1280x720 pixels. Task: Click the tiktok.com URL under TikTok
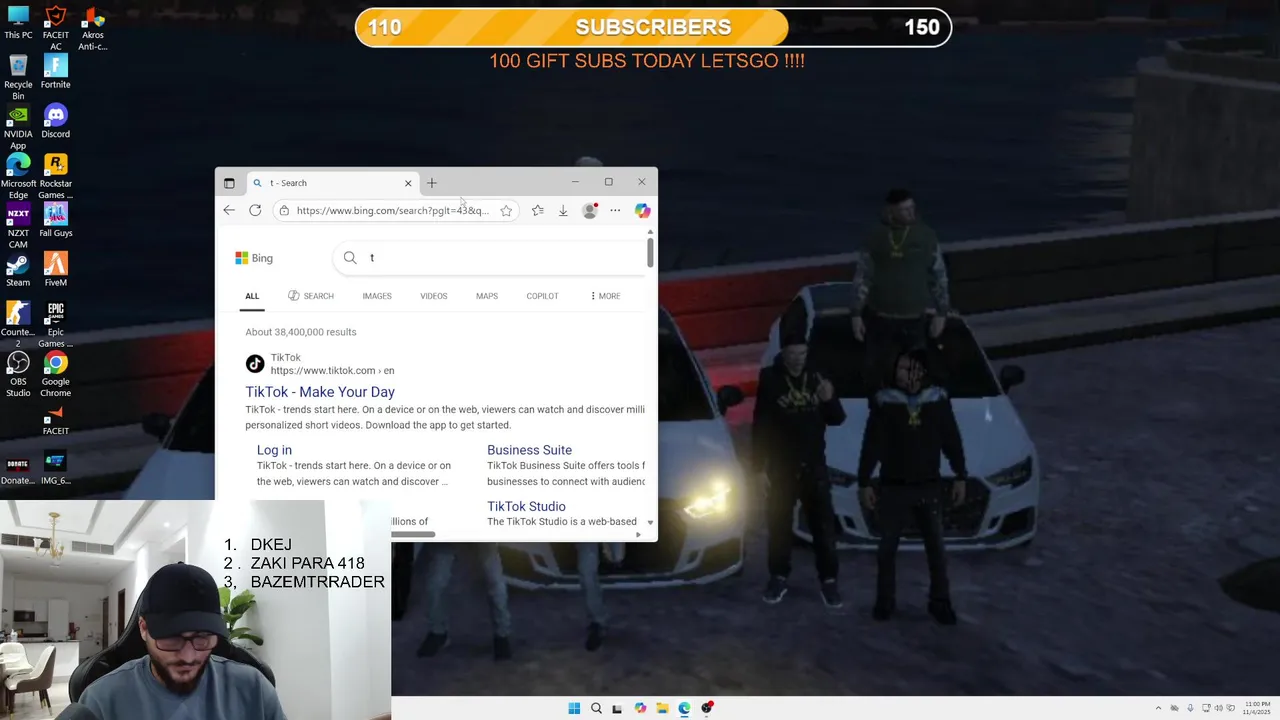click(x=332, y=371)
